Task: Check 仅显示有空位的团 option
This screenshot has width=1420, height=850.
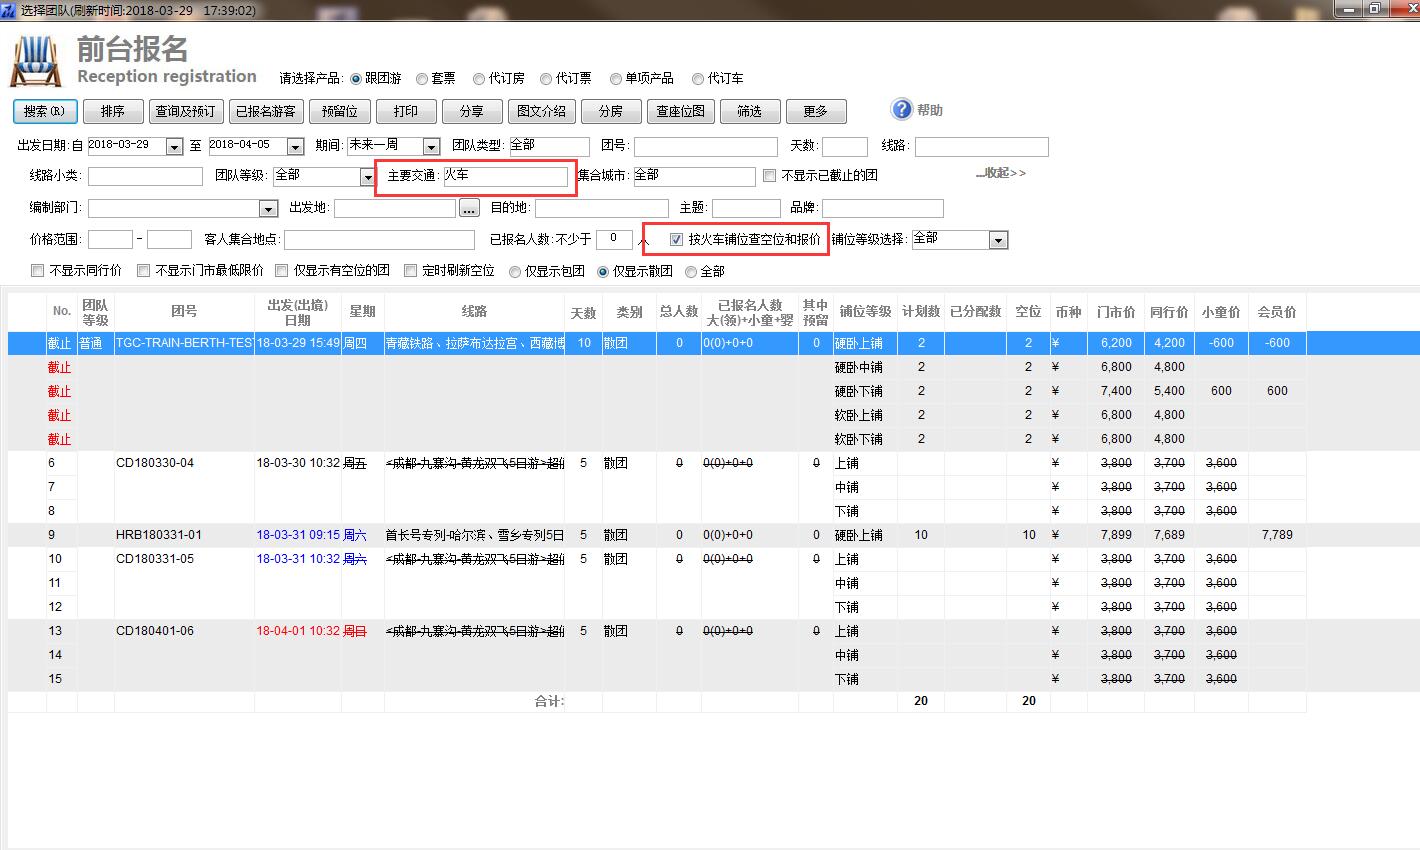Action: pyautogui.click(x=282, y=271)
